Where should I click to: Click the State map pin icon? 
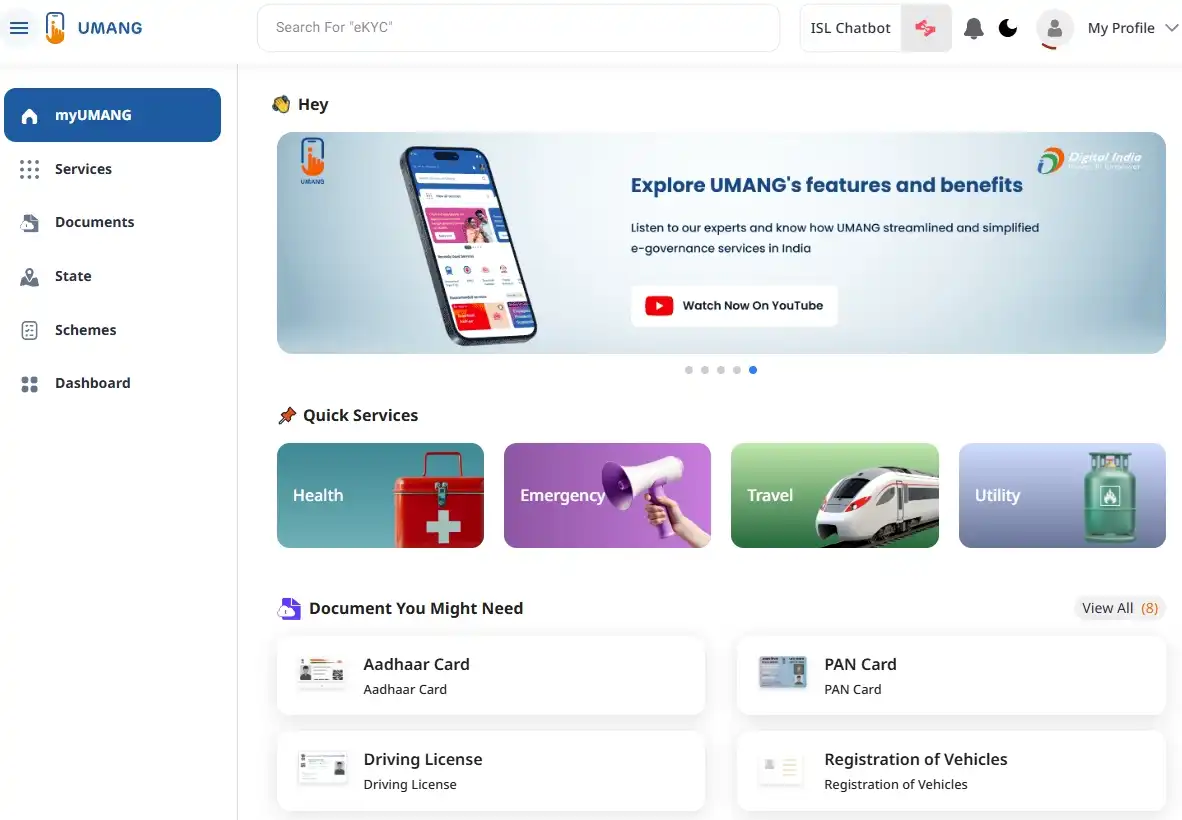point(29,277)
